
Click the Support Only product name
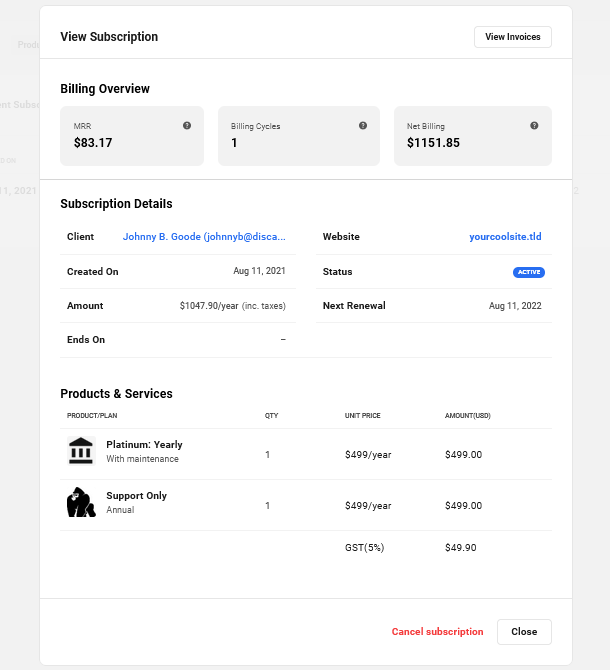coord(137,496)
